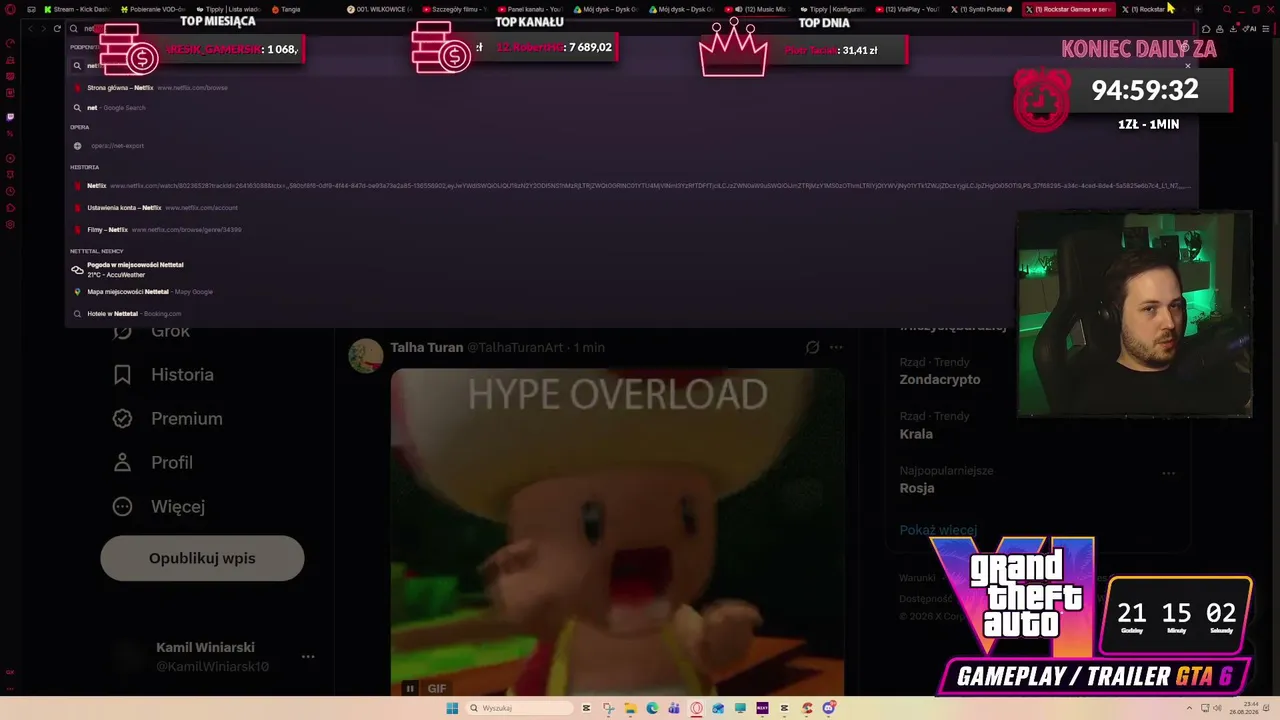
Task: Switch to the ViniPlay YouTube tab
Action: coord(908,9)
